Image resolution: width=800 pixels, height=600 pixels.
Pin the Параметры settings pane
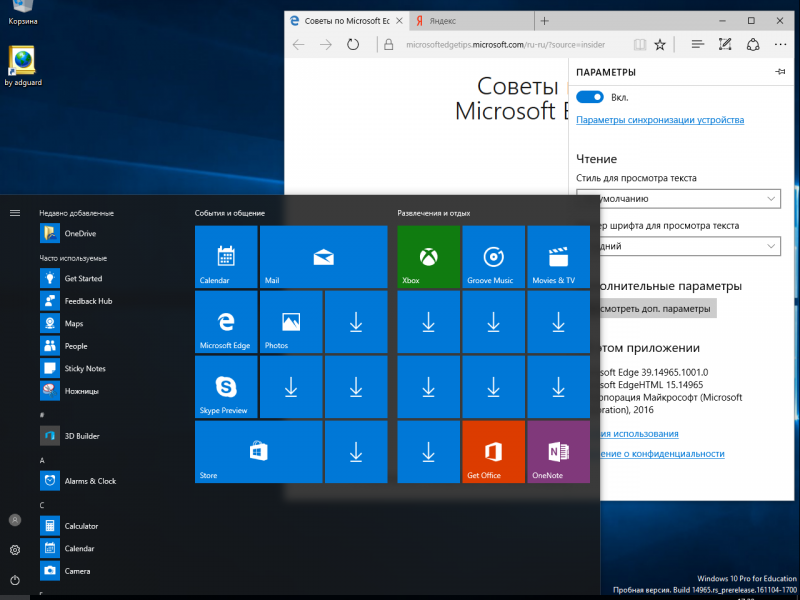[780, 71]
